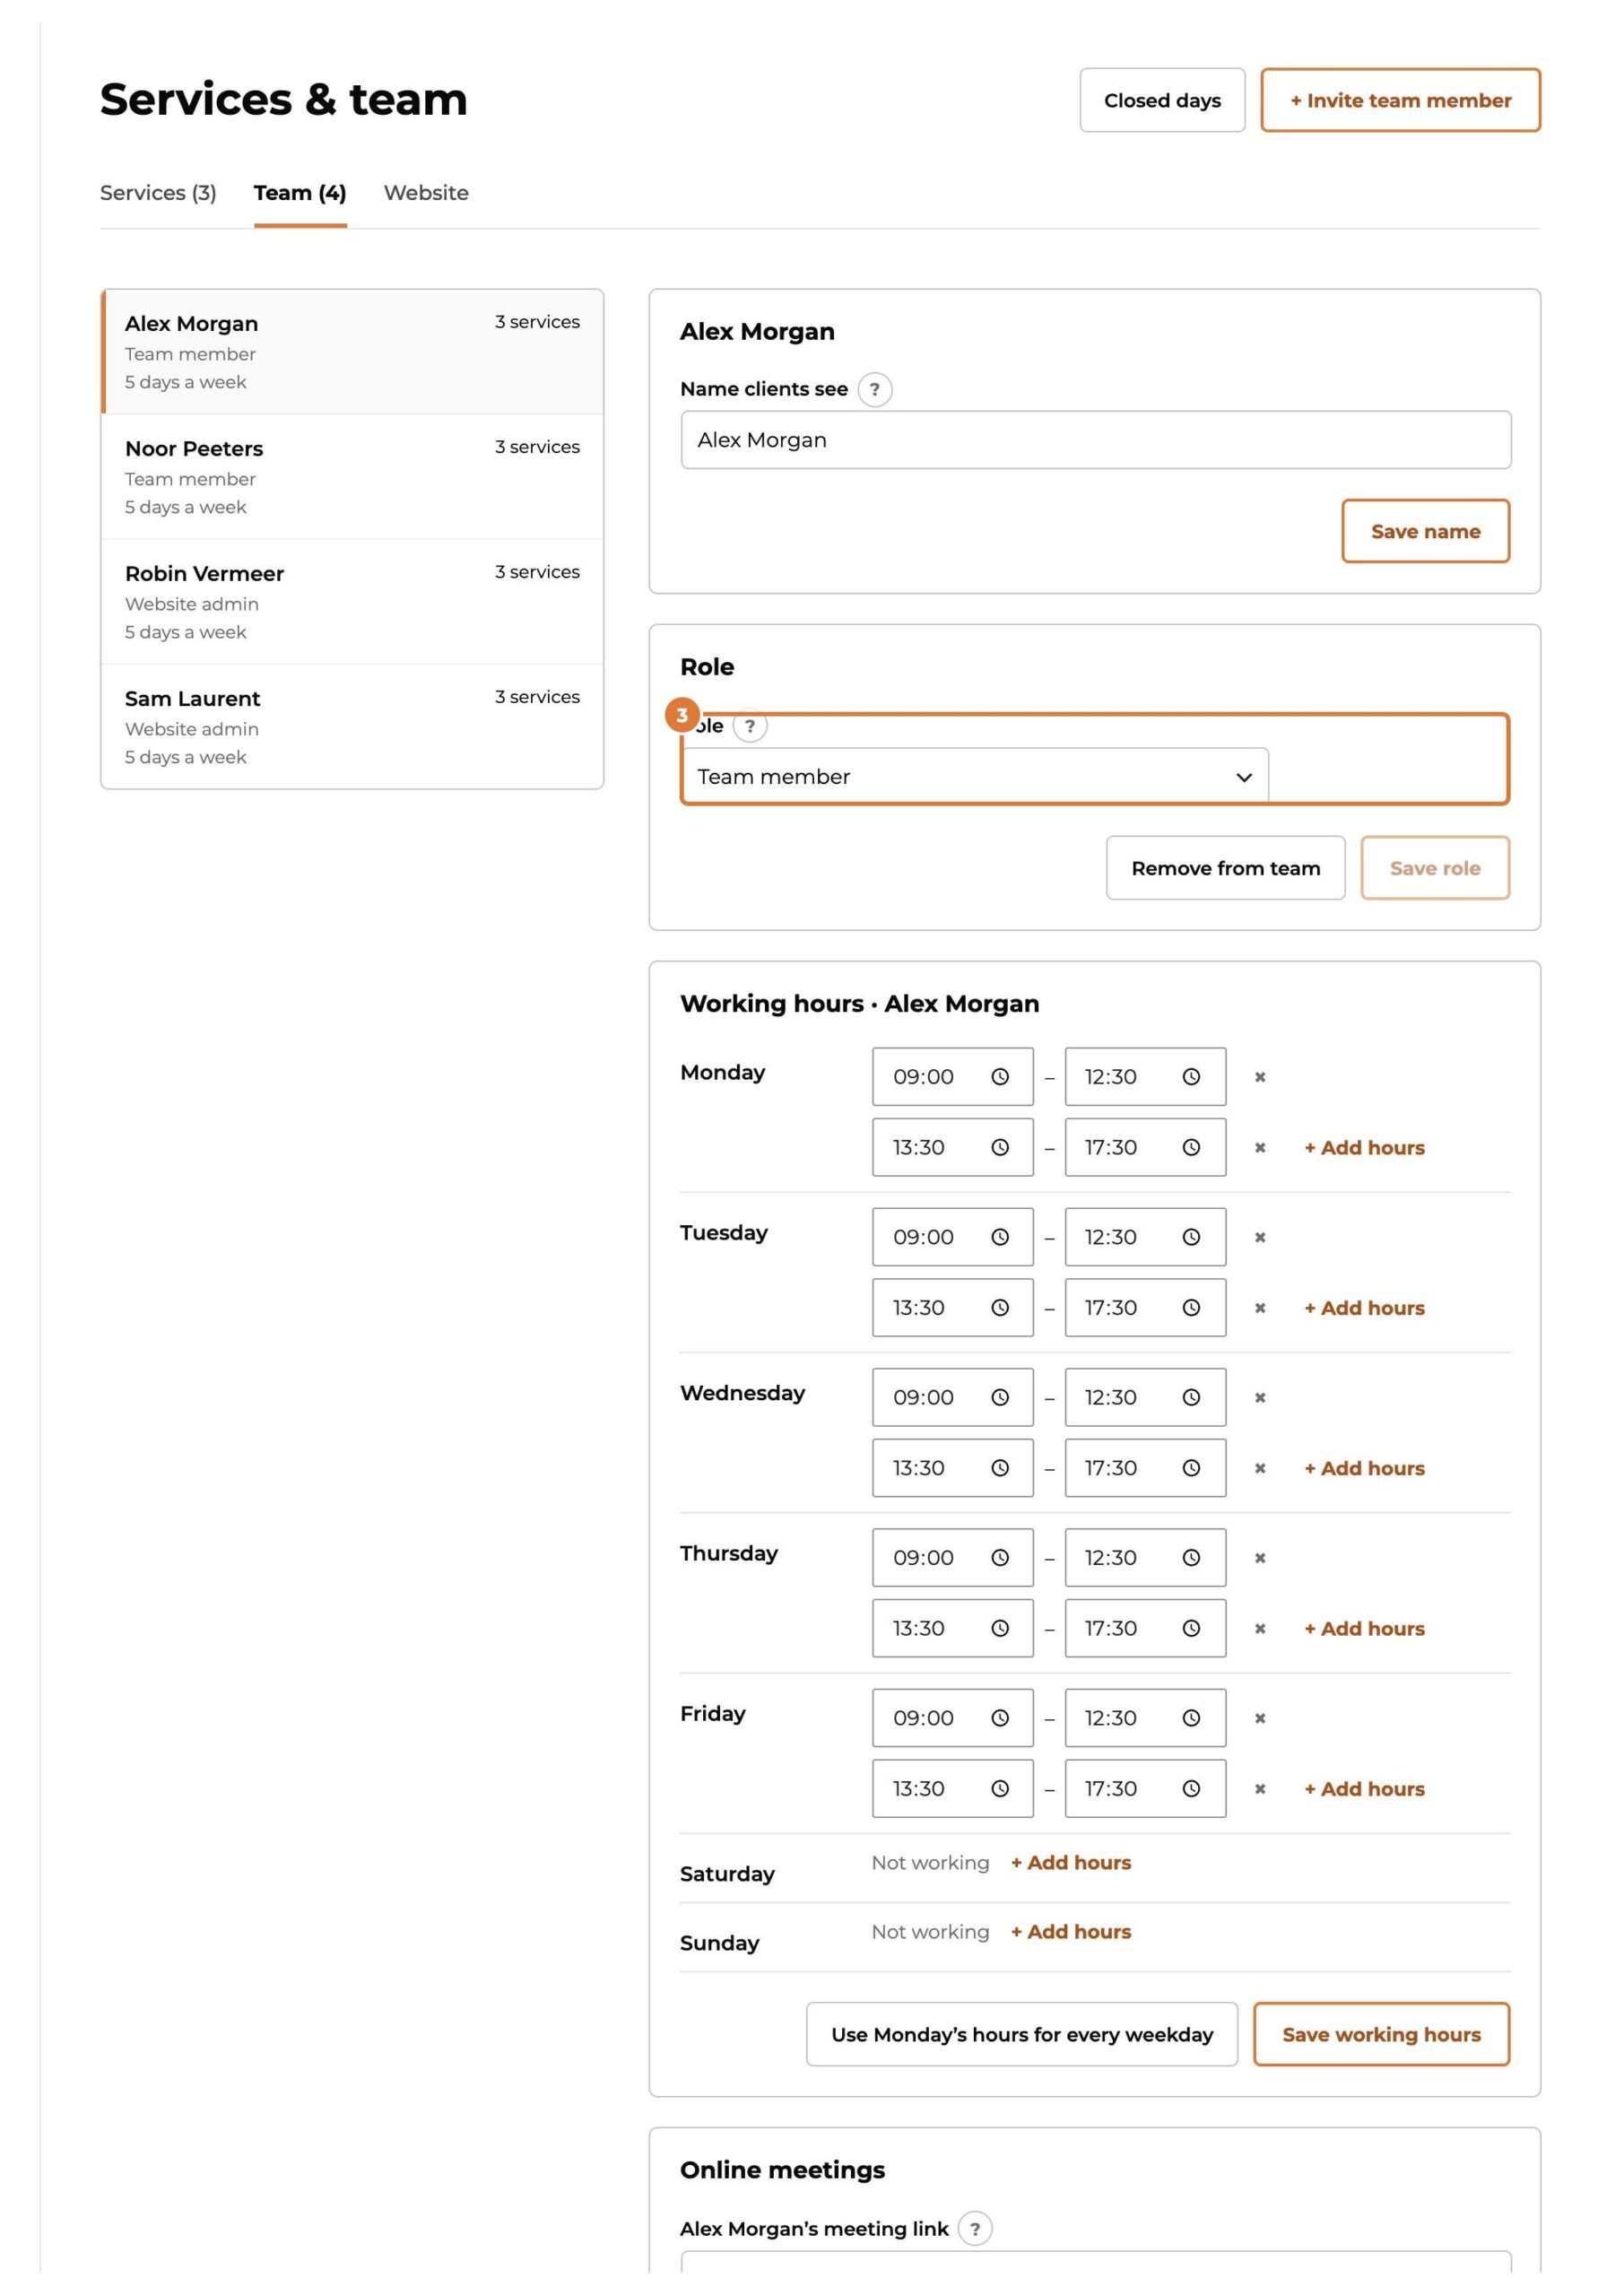This screenshot has height=2296, width=1624.
Task: Click help icon beside meeting link label
Action: [975, 2229]
